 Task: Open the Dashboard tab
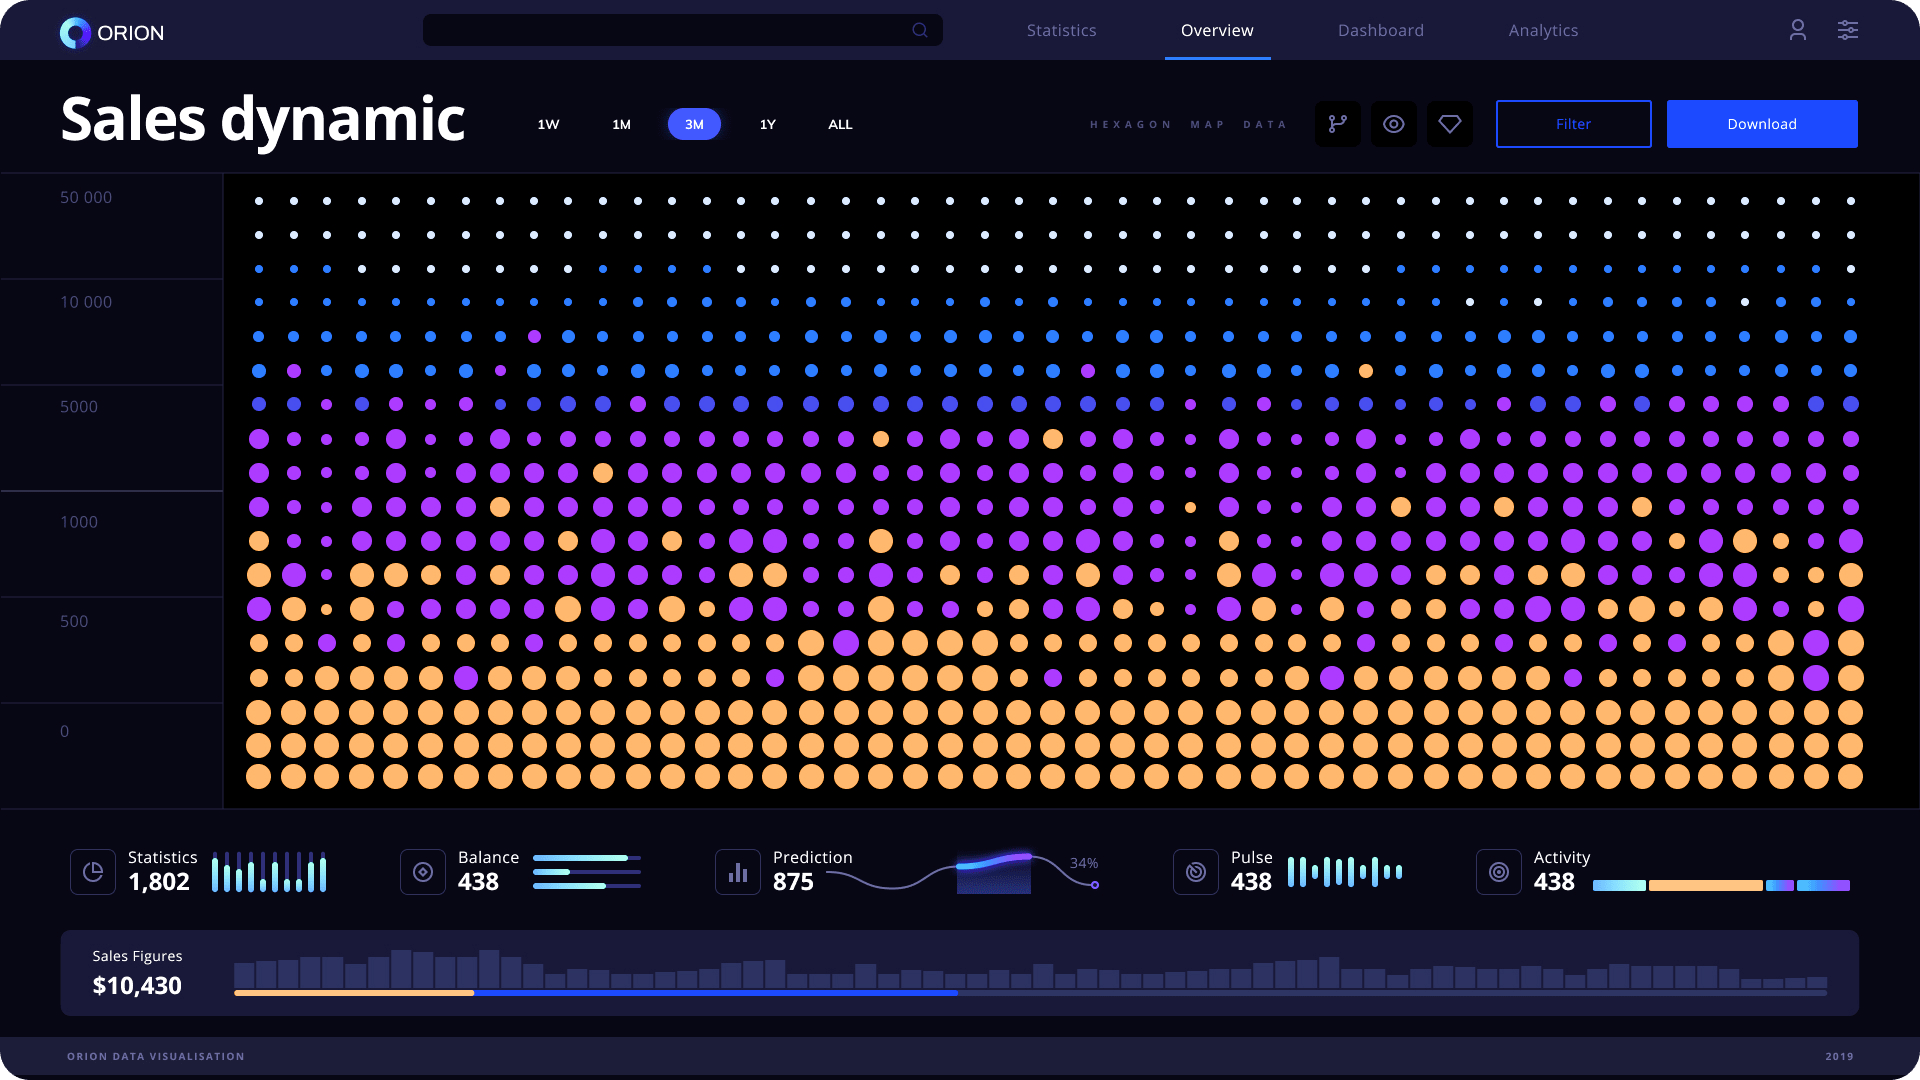pyautogui.click(x=1380, y=30)
